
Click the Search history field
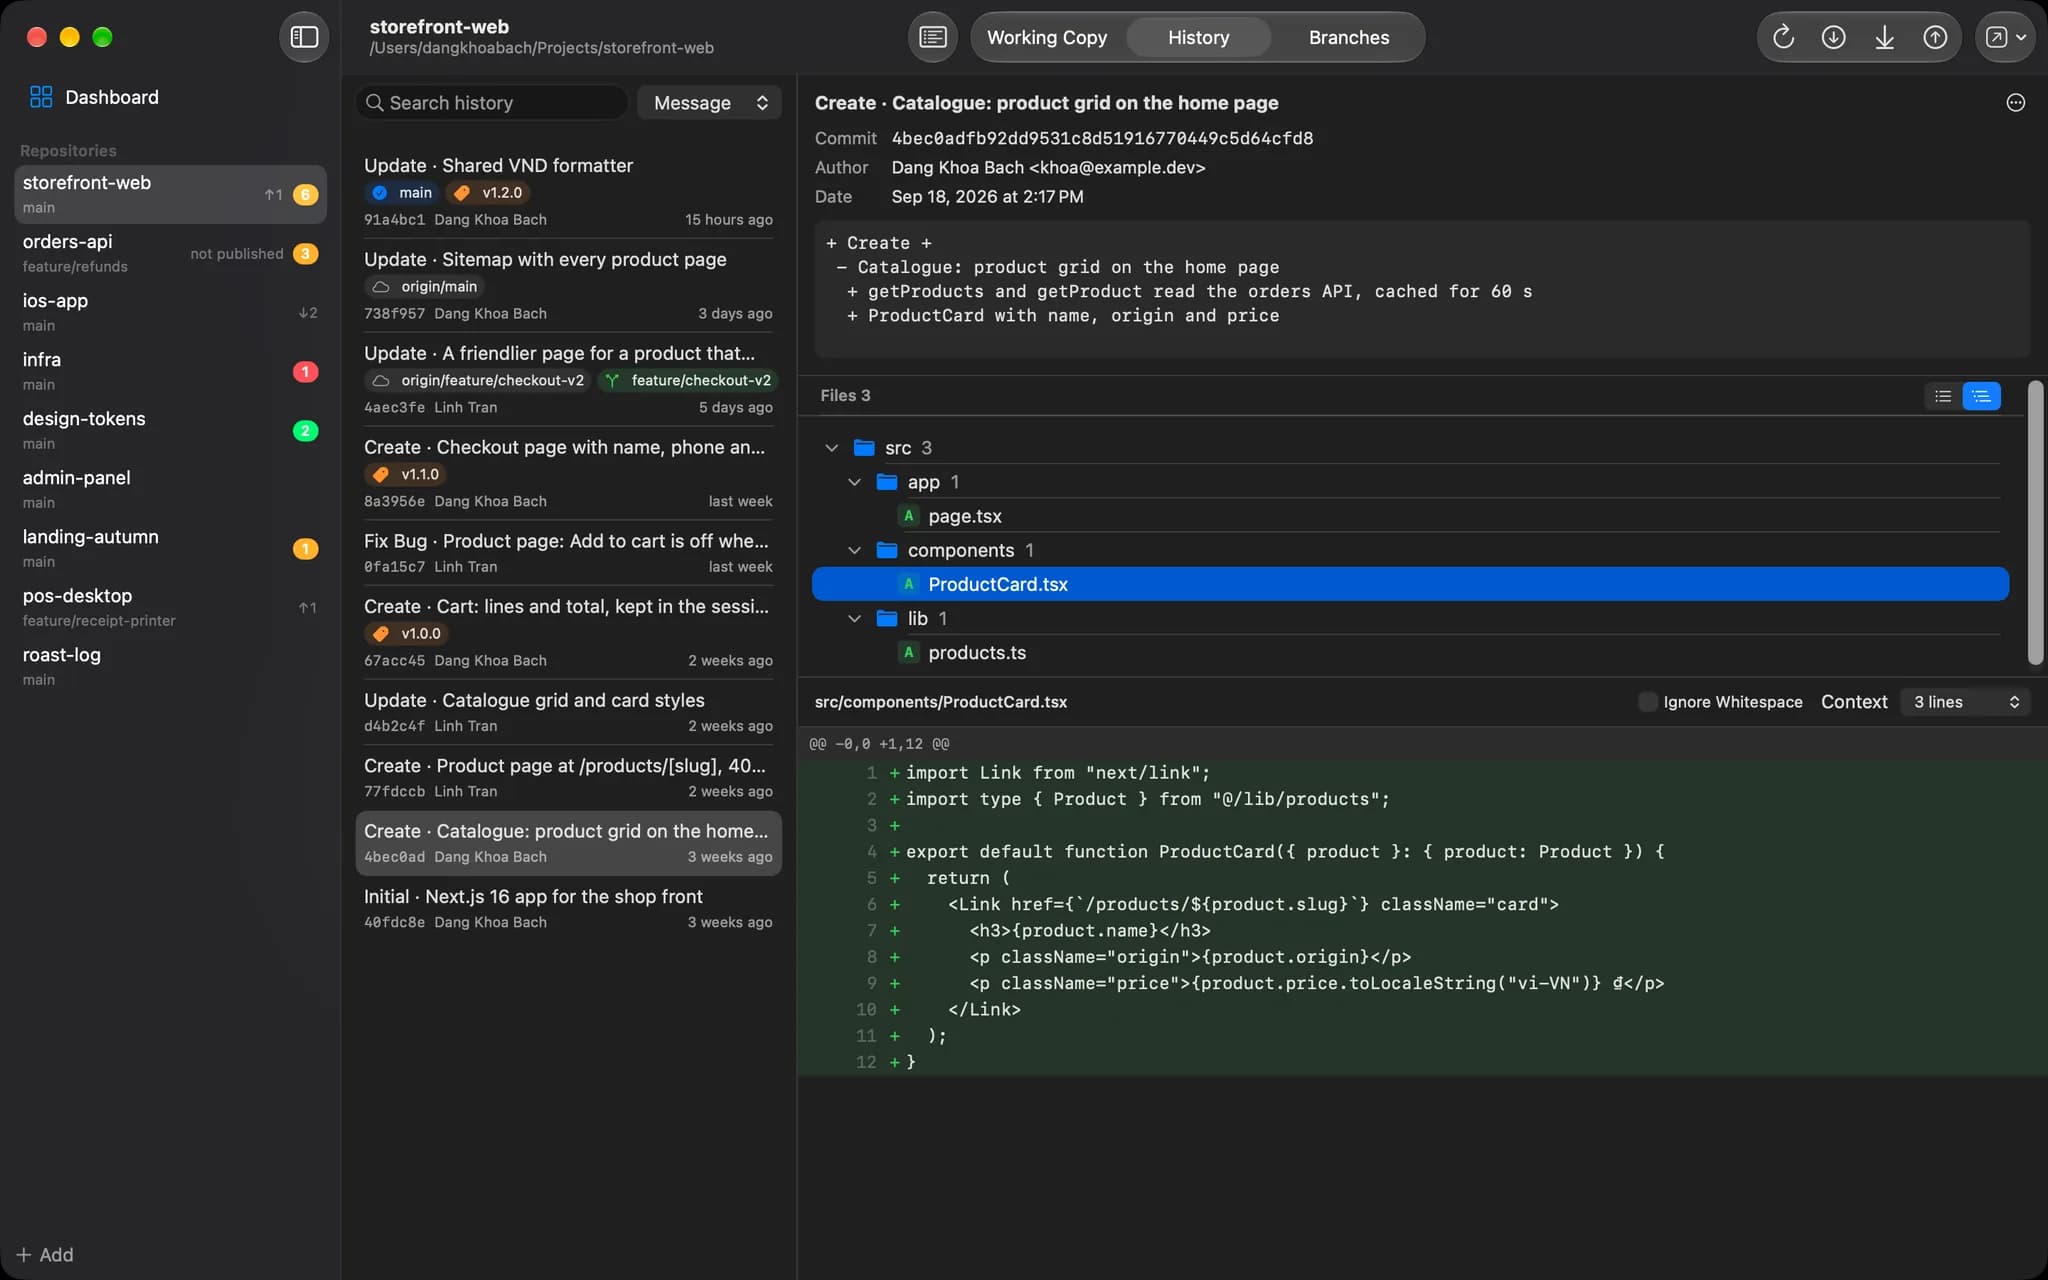tap(492, 103)
